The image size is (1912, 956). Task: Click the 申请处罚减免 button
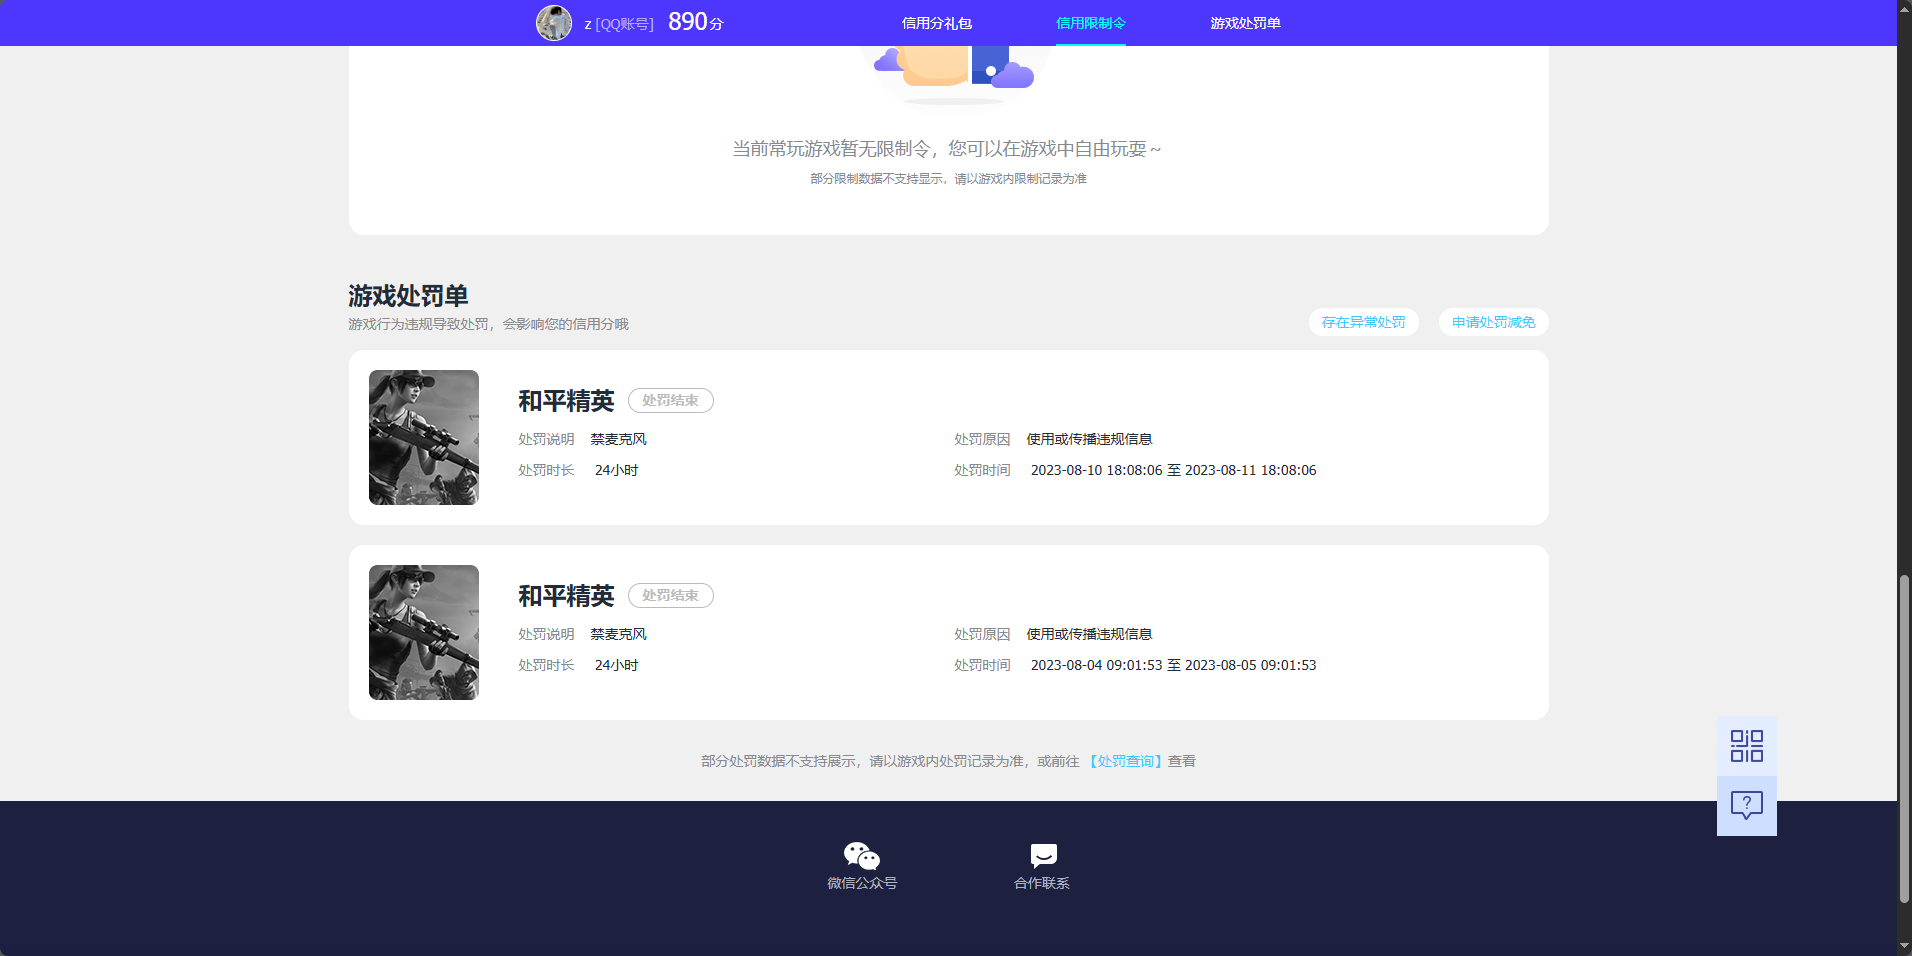pos(1493,322)
